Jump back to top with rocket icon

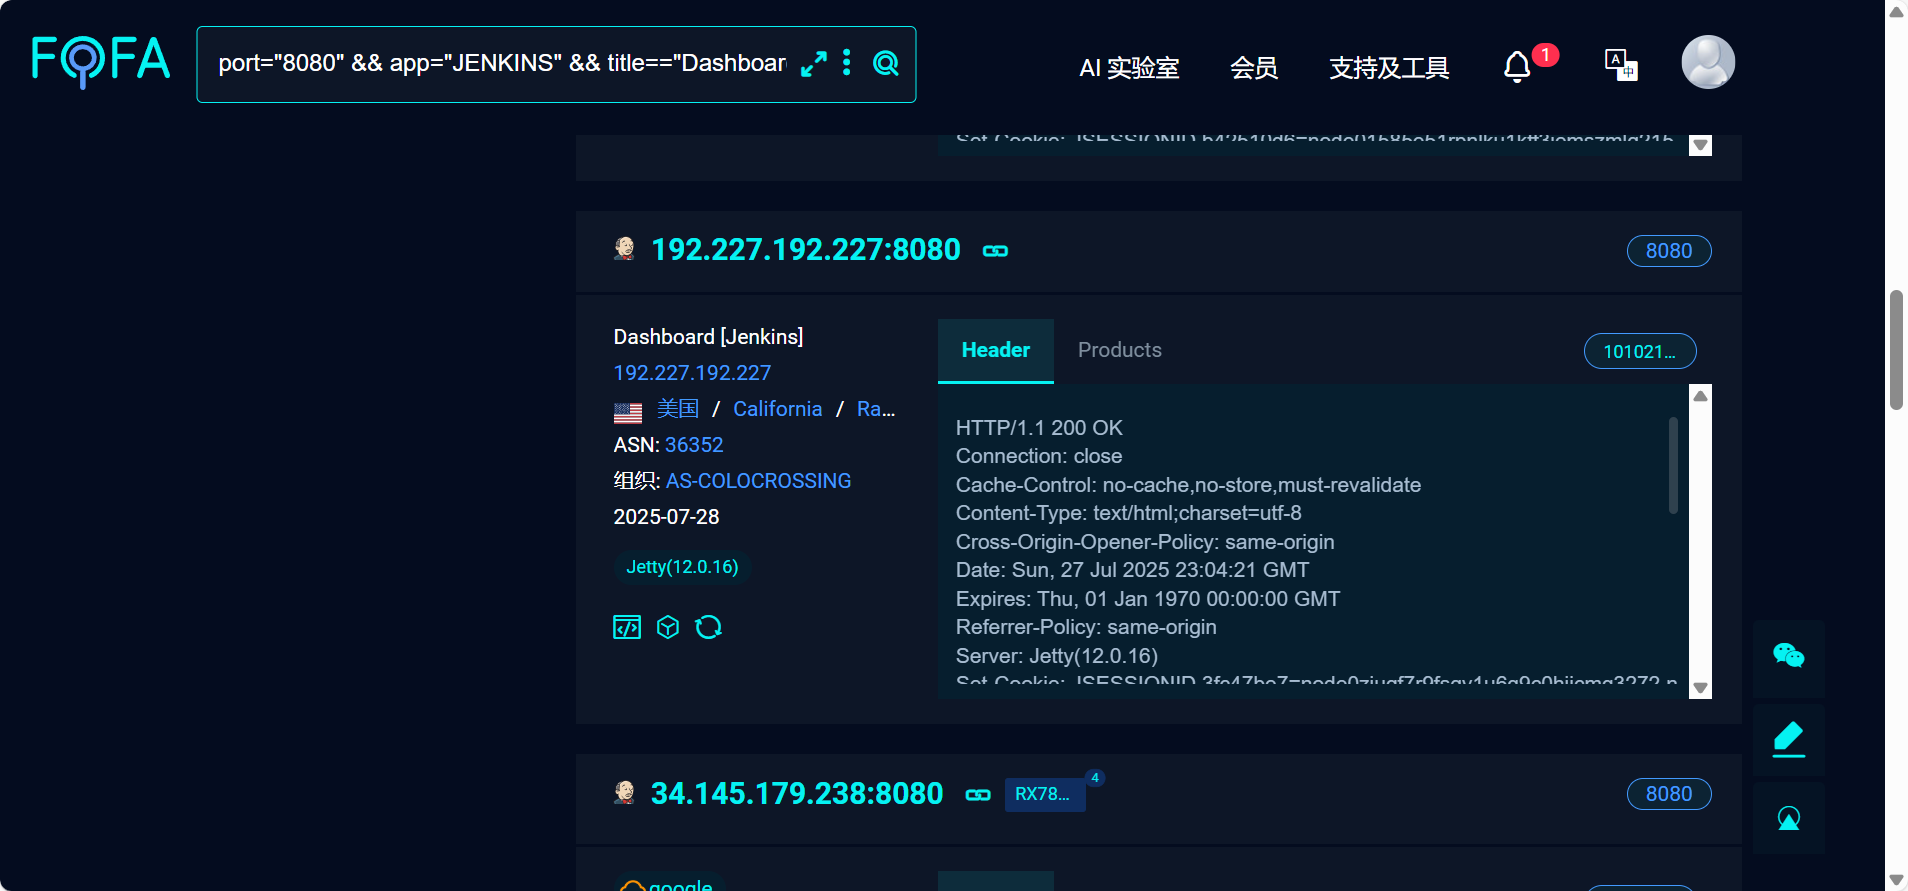(1789, 819)
